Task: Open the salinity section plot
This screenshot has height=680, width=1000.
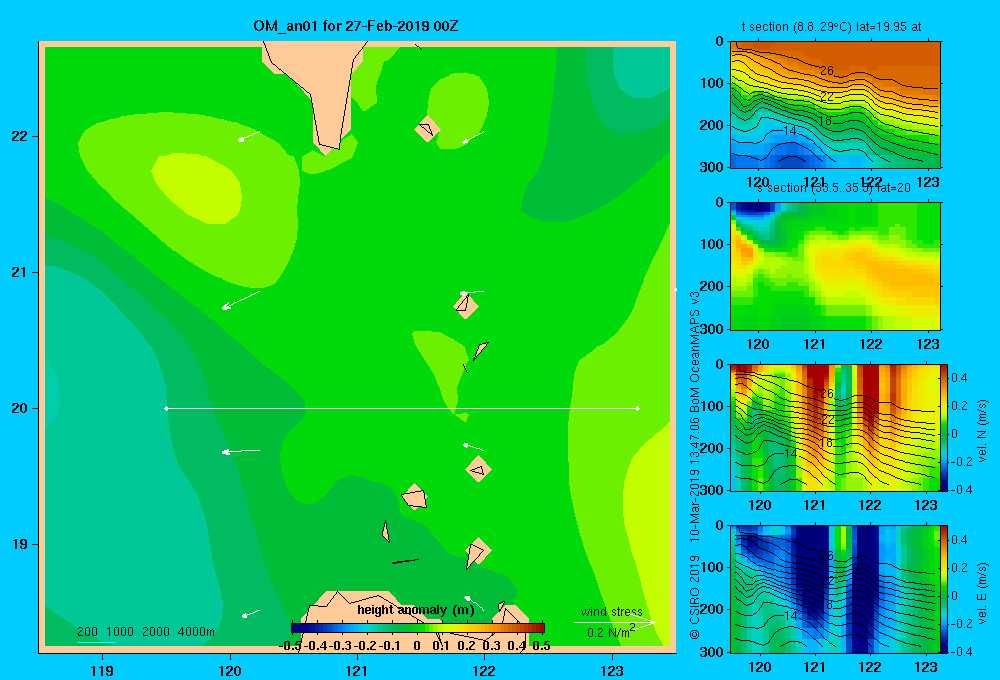Action: (x=835, y=266)
